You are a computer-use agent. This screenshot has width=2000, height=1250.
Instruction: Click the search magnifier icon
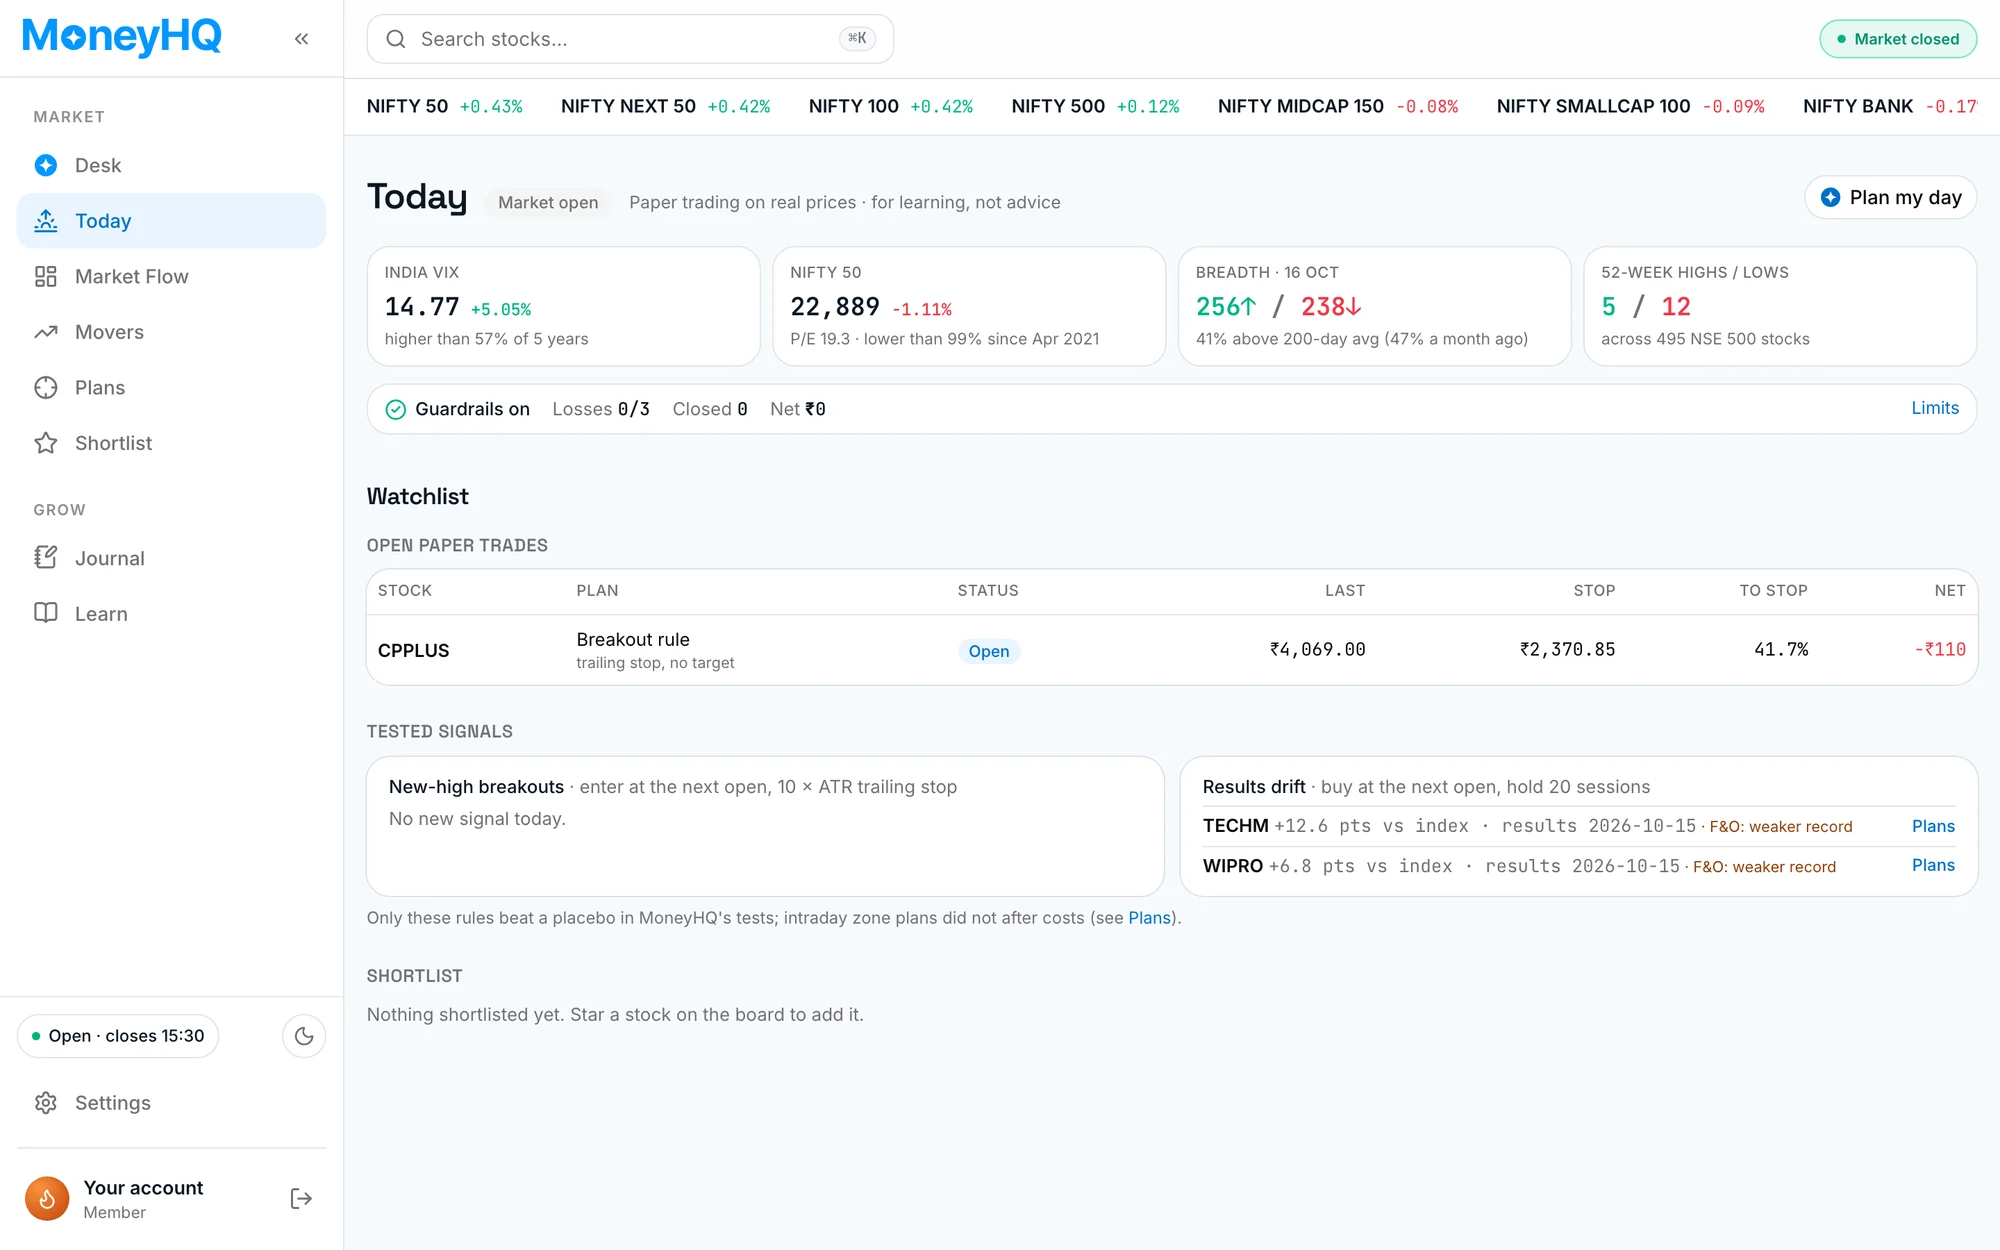[396, 39]
